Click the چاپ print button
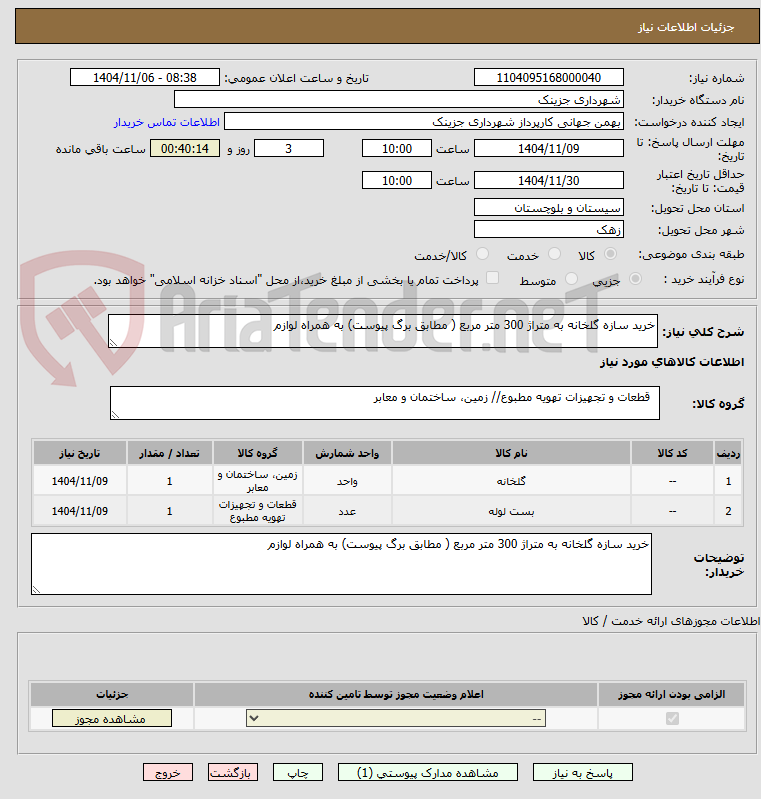 (298, 773)
